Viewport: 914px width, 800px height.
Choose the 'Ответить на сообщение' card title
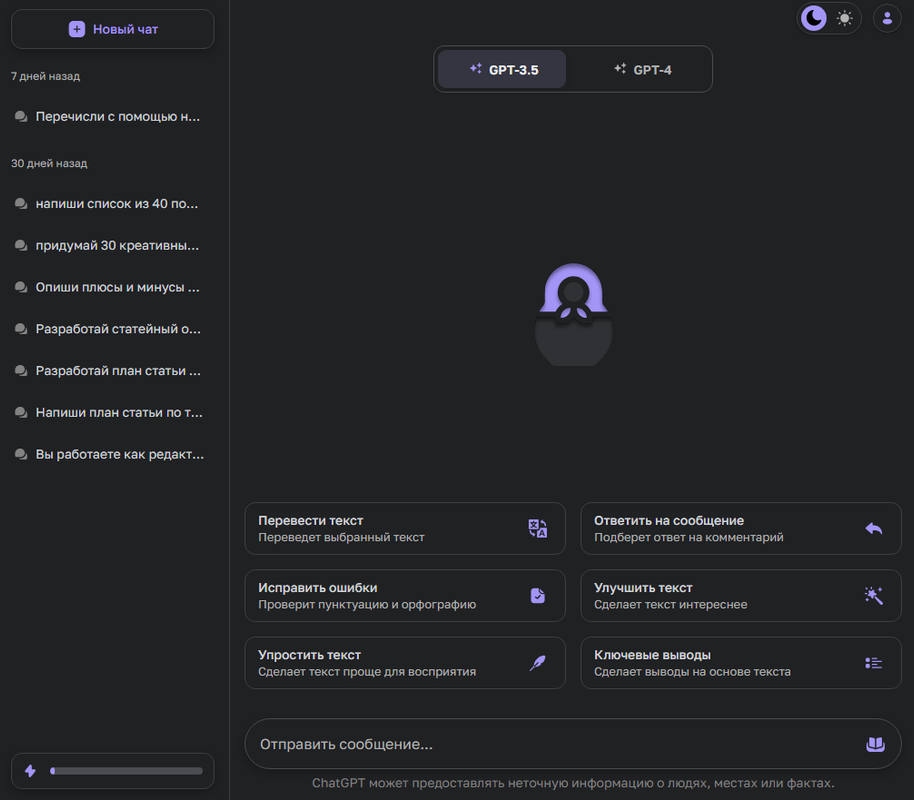point(669,521)
